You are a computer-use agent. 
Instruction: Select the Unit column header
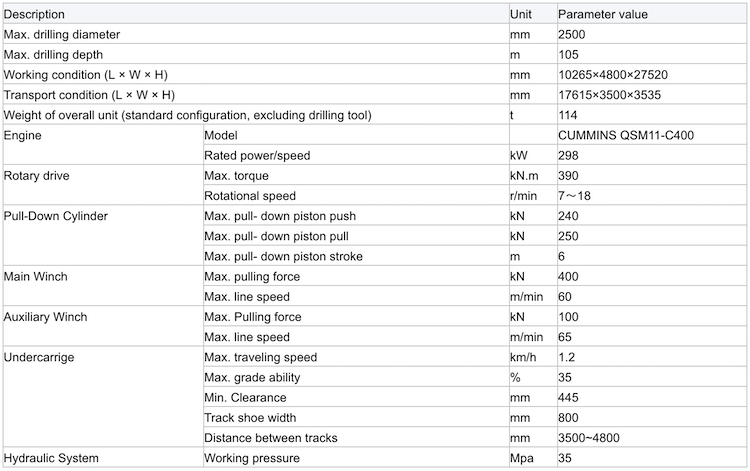click(x=533, y=14)
